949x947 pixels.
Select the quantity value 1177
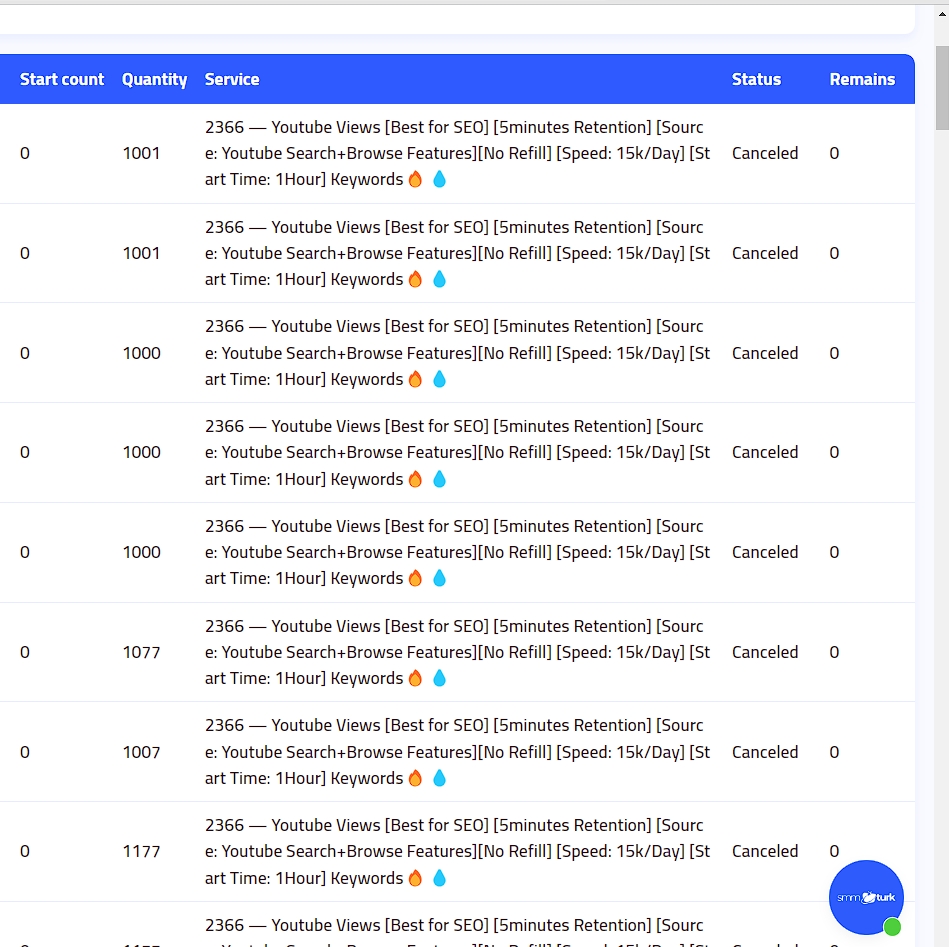tap(142, 851)
